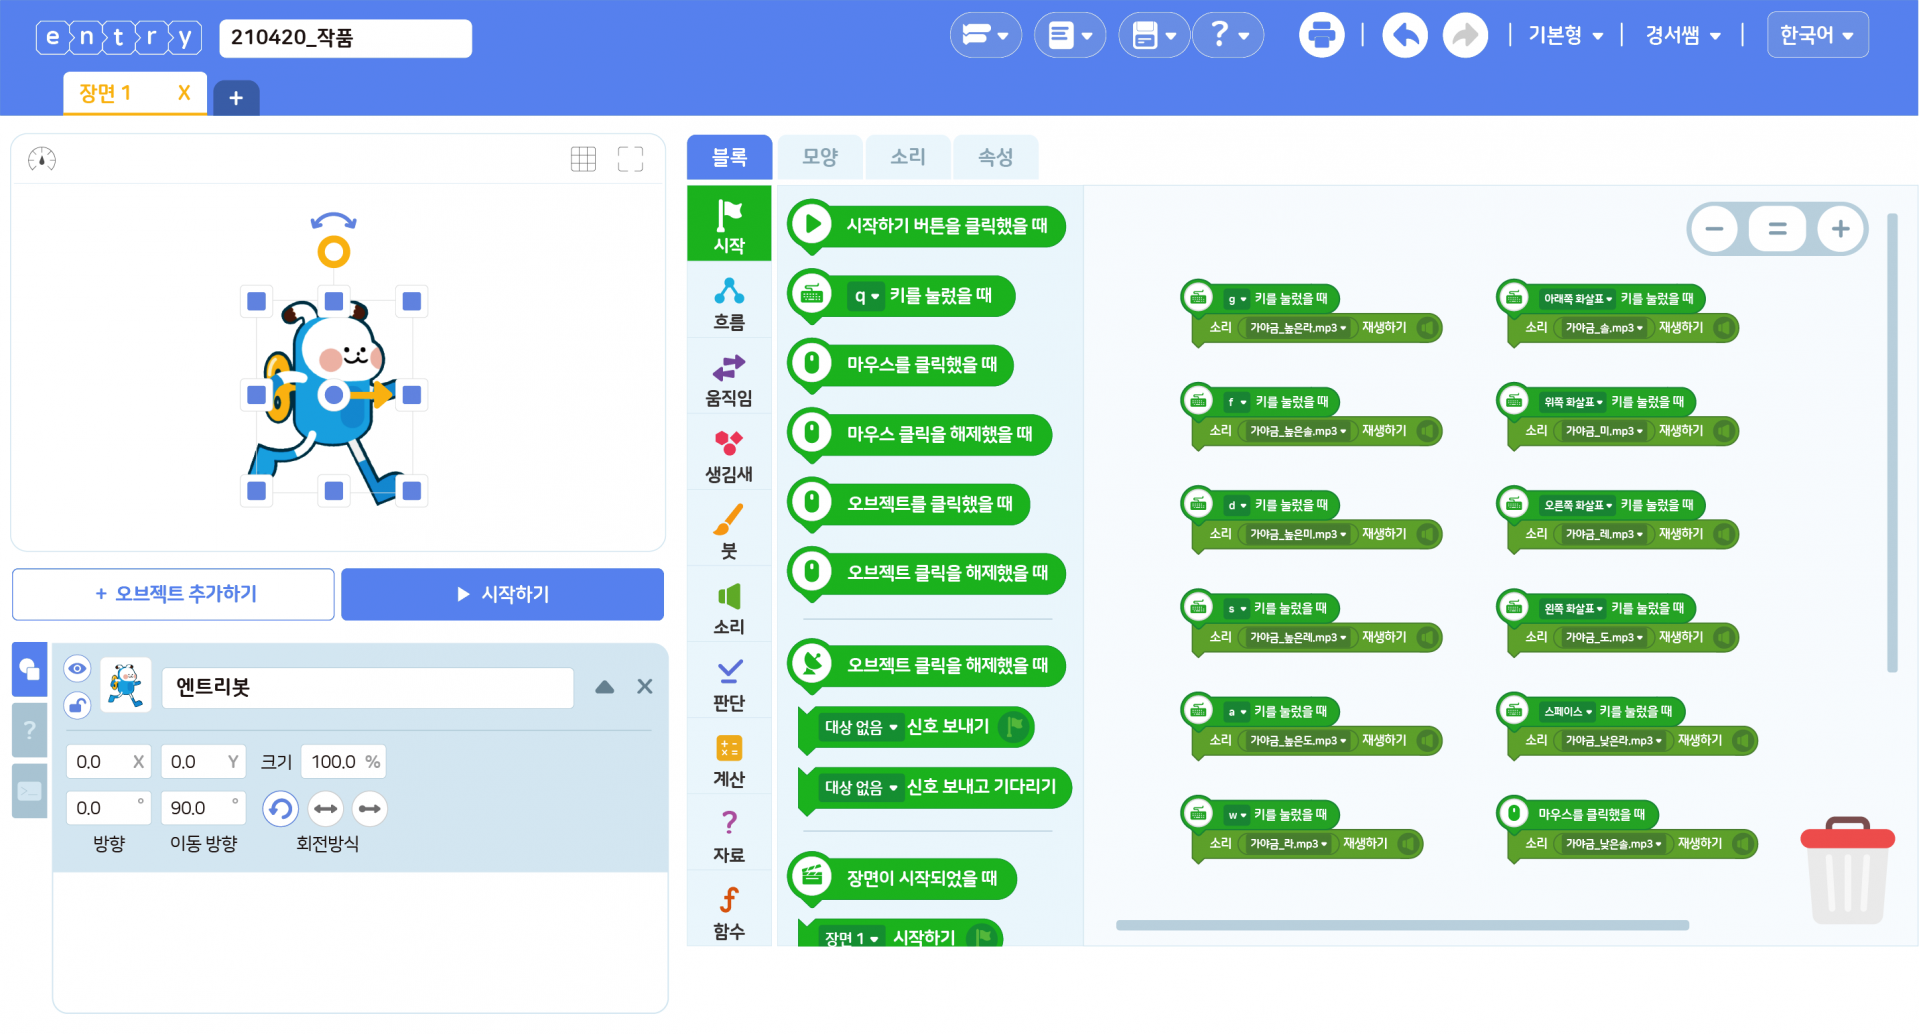Switch to the 소리 tab

[908, 157]
